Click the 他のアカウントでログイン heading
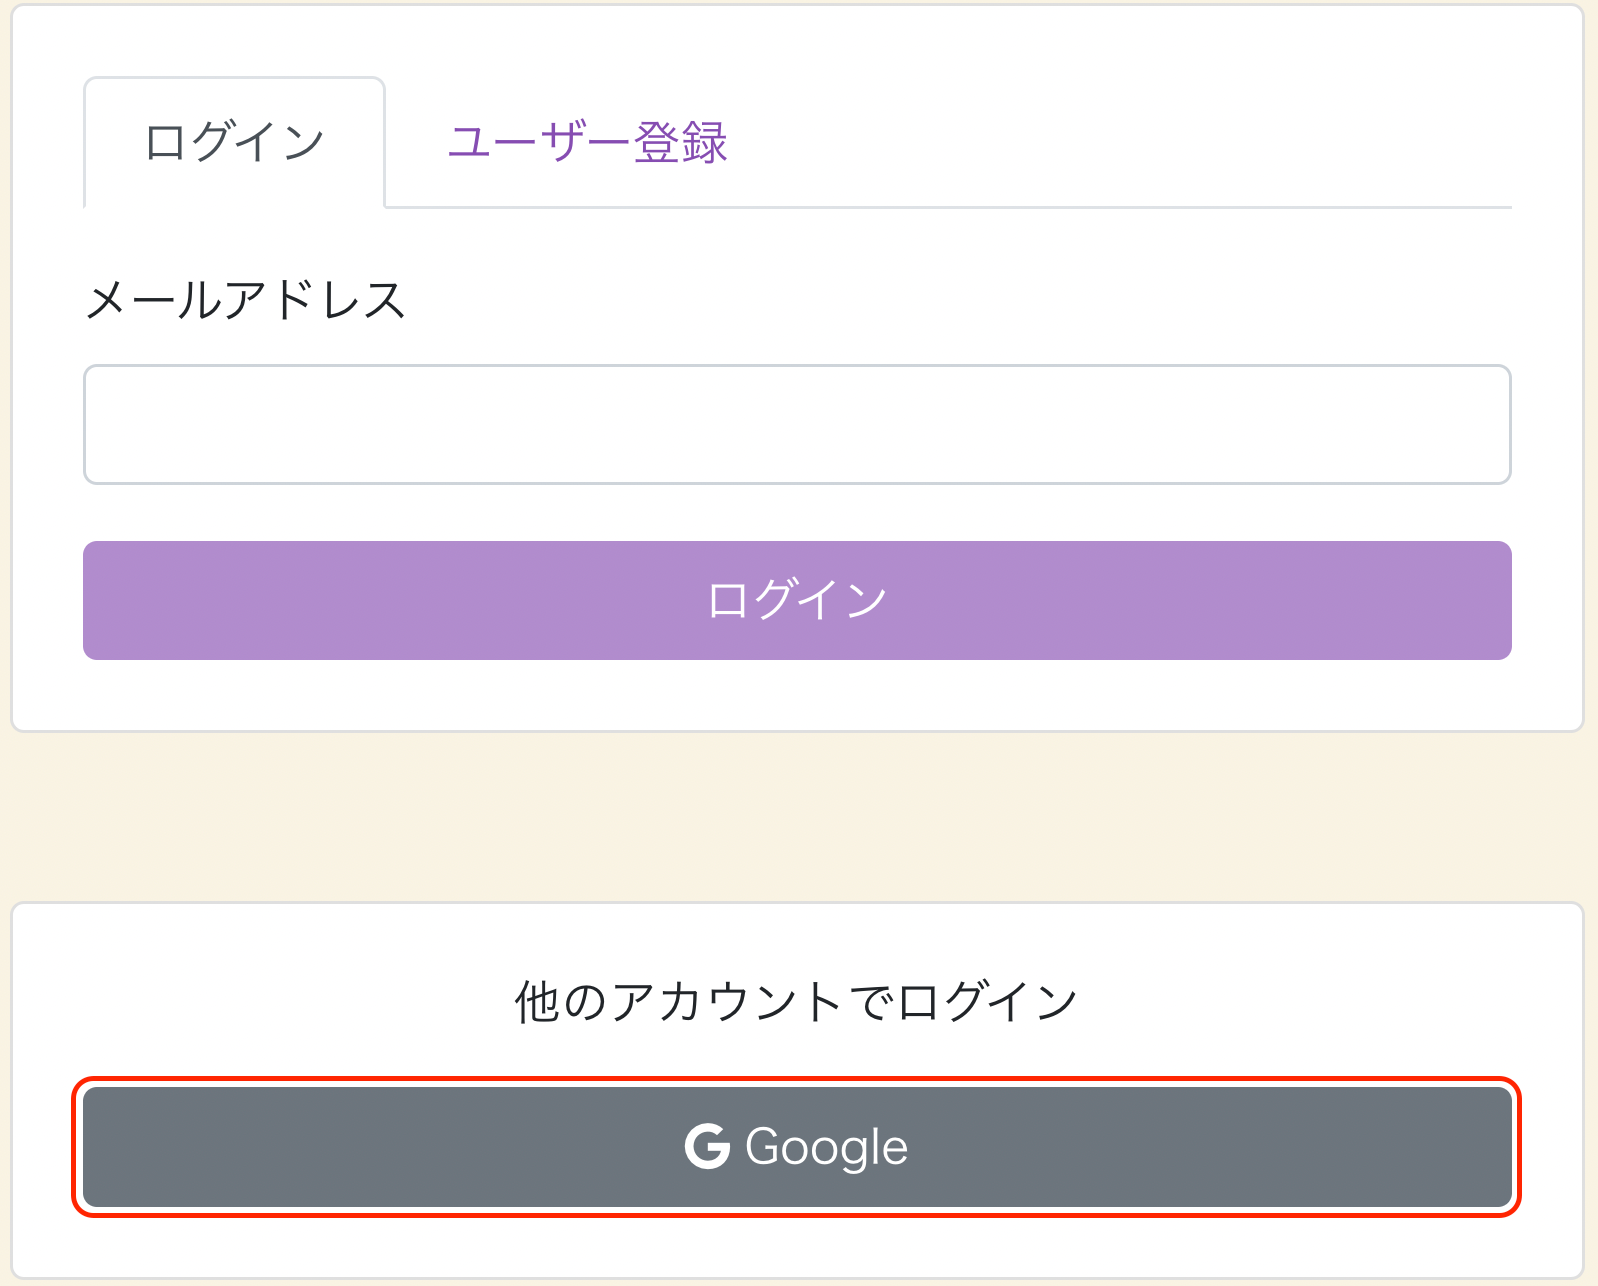 click(x=797, y=1002)
